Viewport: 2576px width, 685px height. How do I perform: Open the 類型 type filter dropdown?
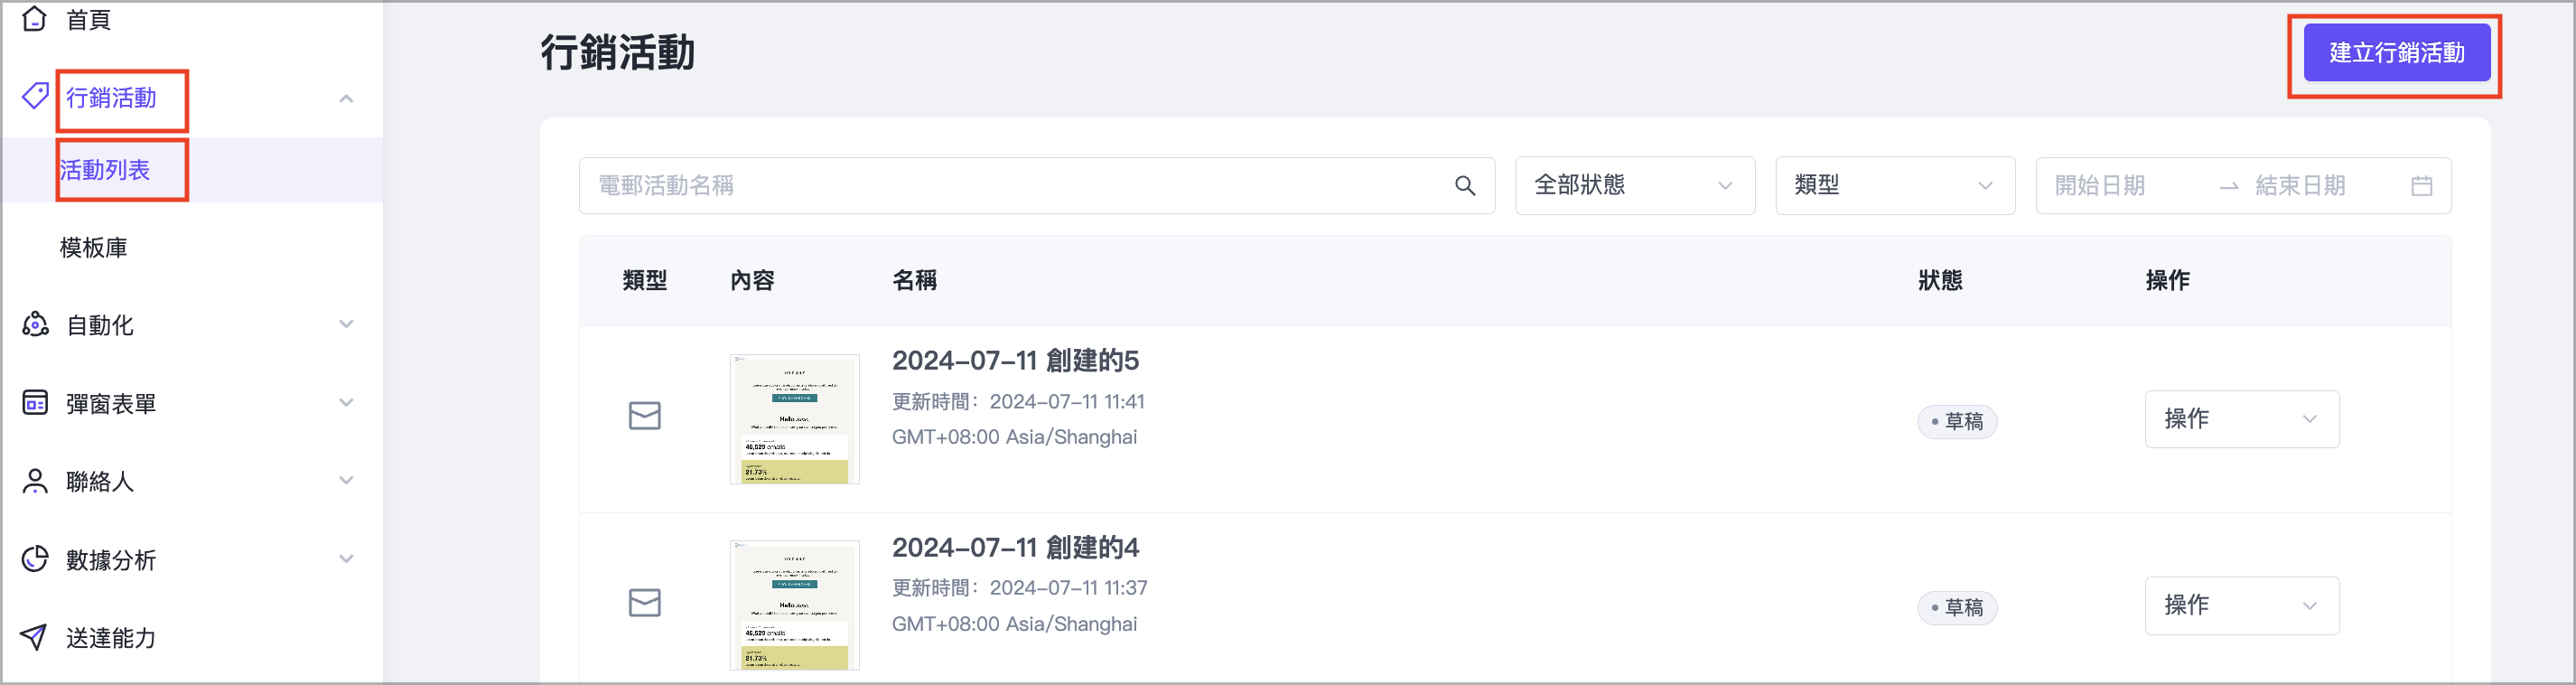(x=1894, y=185)
